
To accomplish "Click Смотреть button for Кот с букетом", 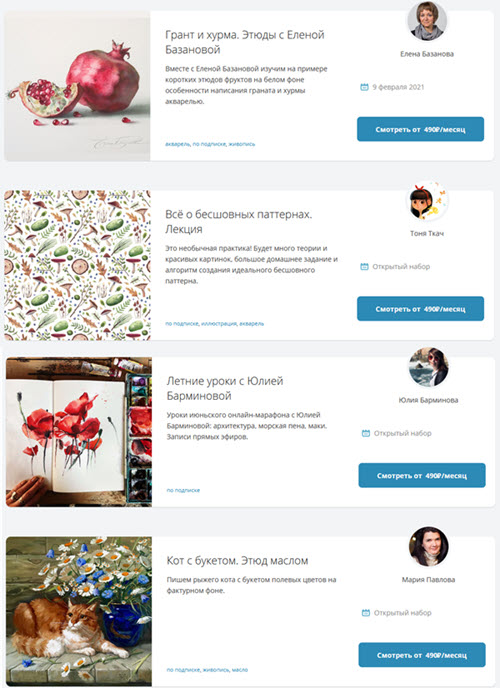I will 422,655.
